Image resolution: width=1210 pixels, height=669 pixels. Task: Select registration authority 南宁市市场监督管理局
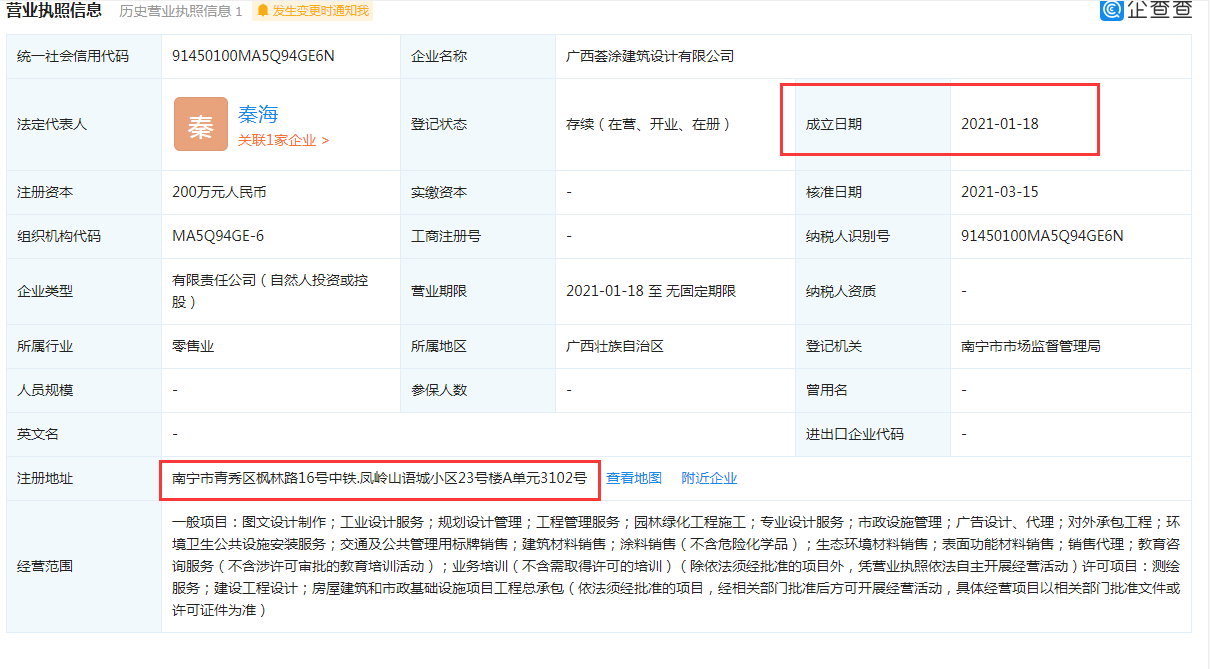point(1031,346)
